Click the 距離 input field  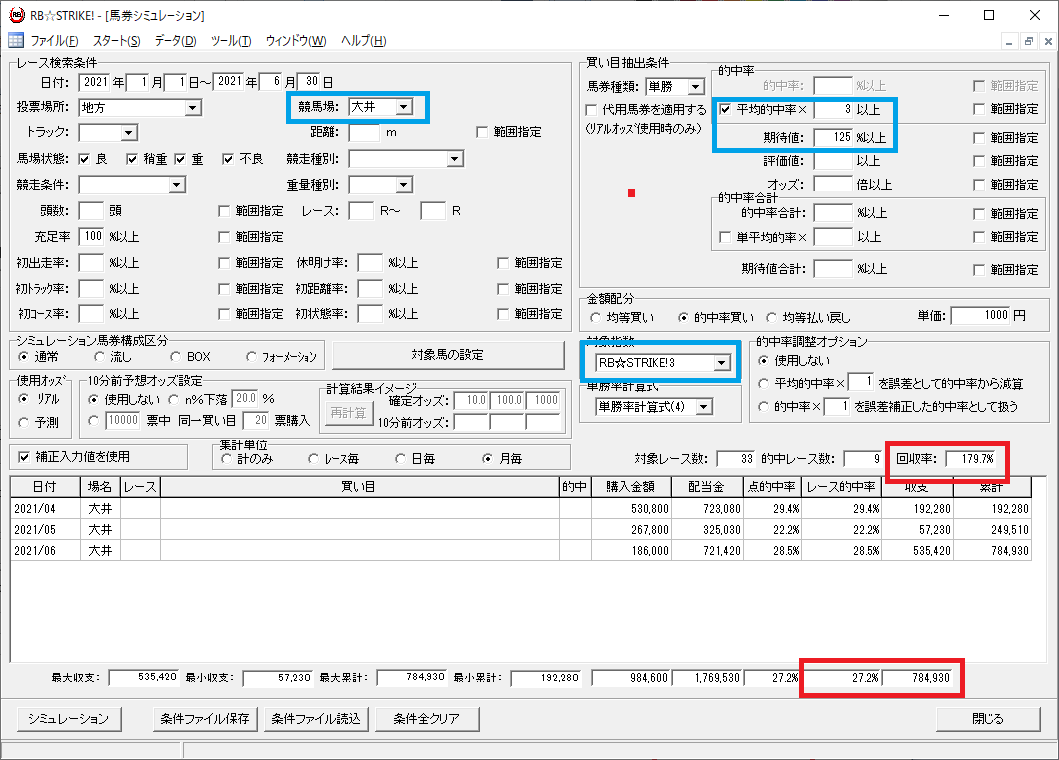click(364, 133)
